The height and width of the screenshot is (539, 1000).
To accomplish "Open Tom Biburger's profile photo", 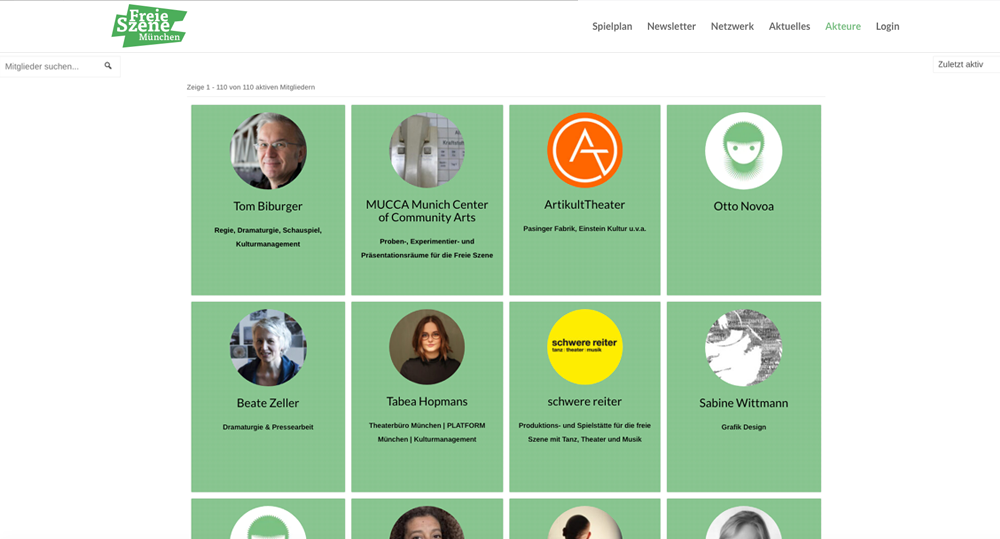I will [268, 151].
